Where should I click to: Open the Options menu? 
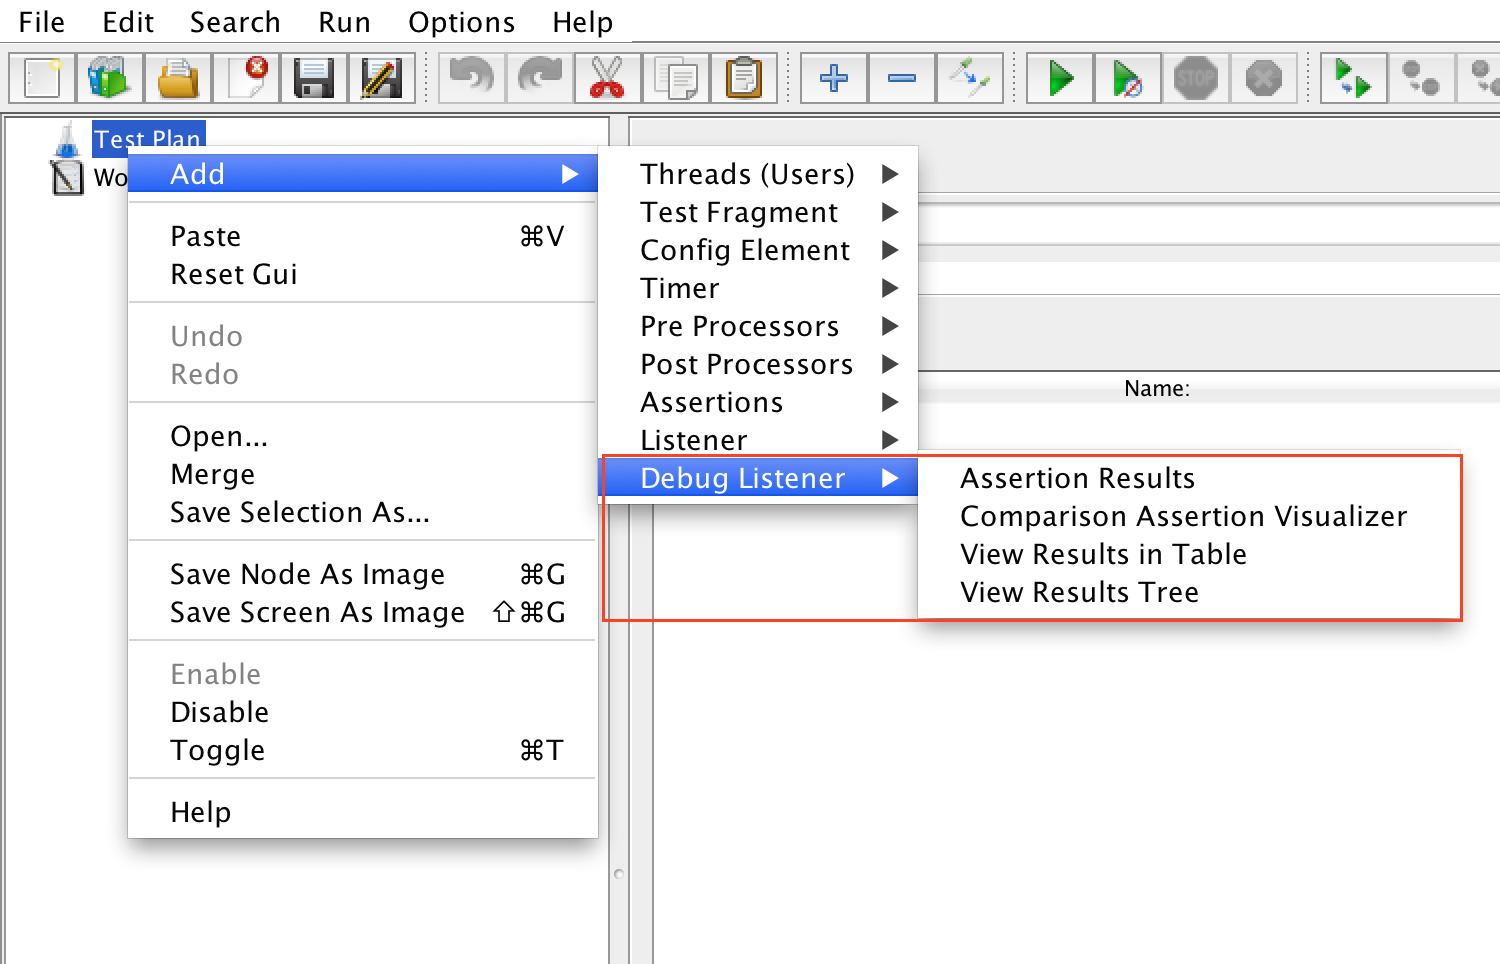point(461,21)
